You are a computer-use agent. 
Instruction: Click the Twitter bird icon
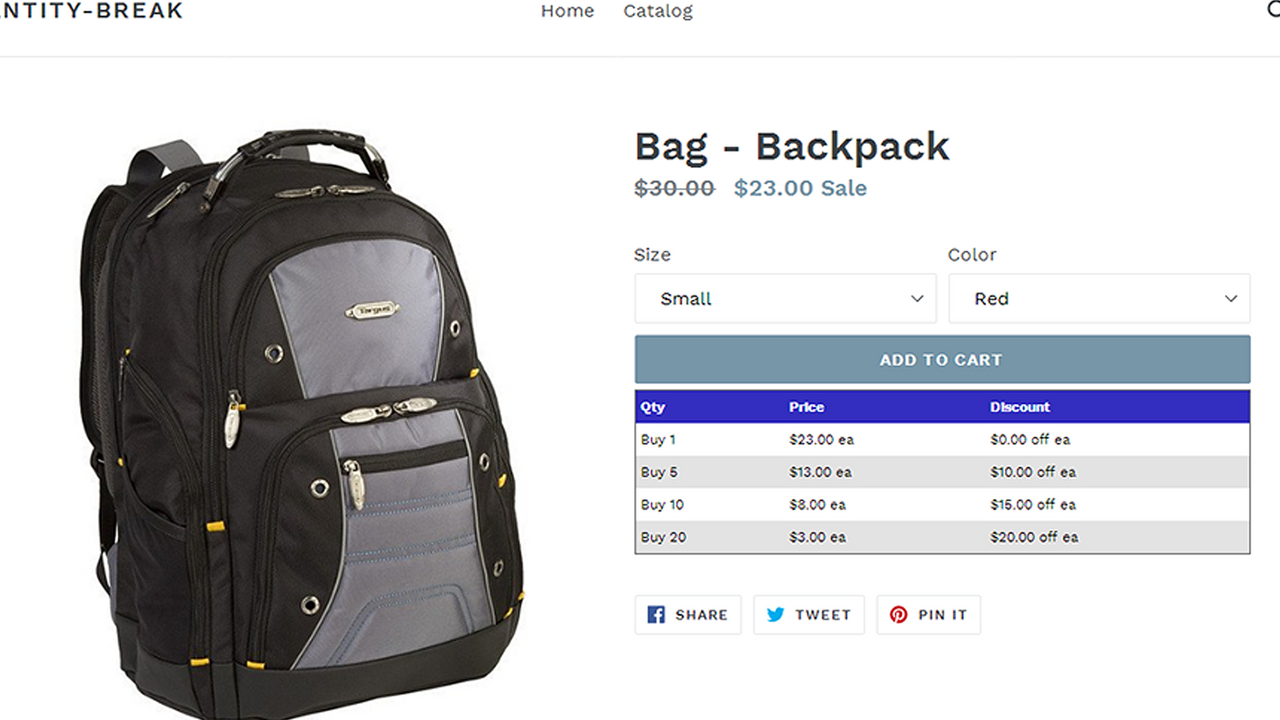point(775,615)
